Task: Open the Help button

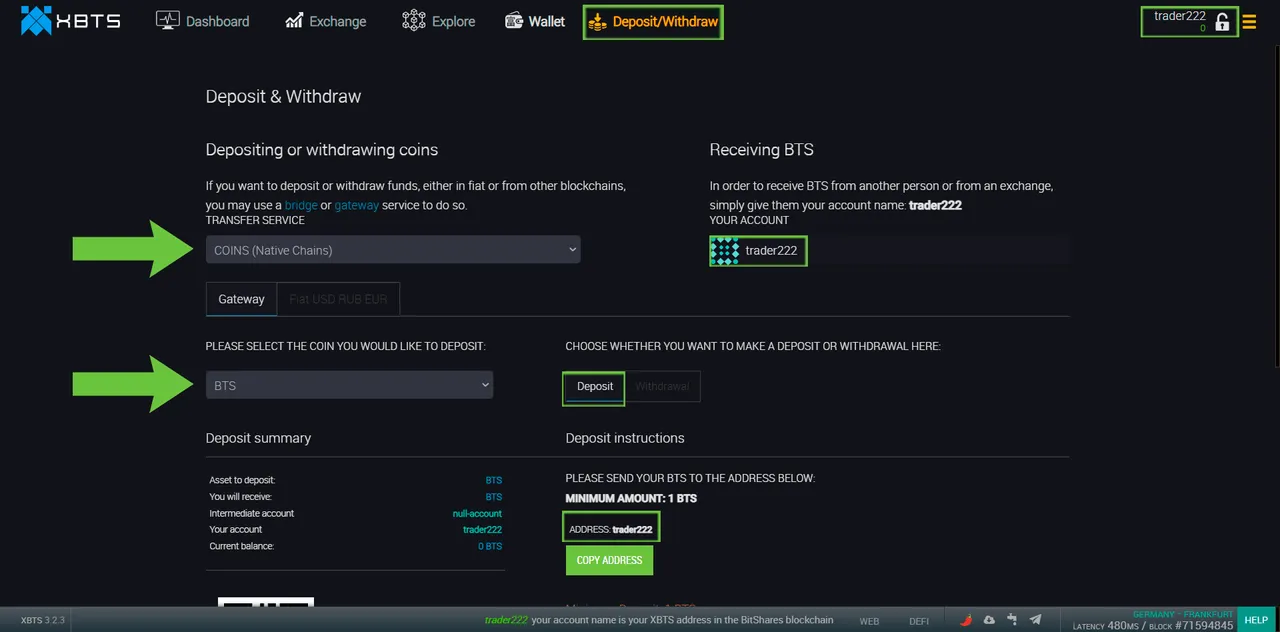Action: click(1256, 620)
